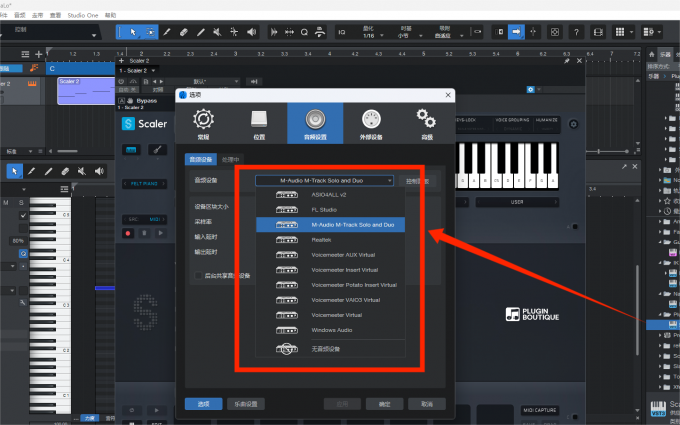This screenshot has width=680, height=425.
Task: Click the 确定 OK button
Action: click(384, 403)
